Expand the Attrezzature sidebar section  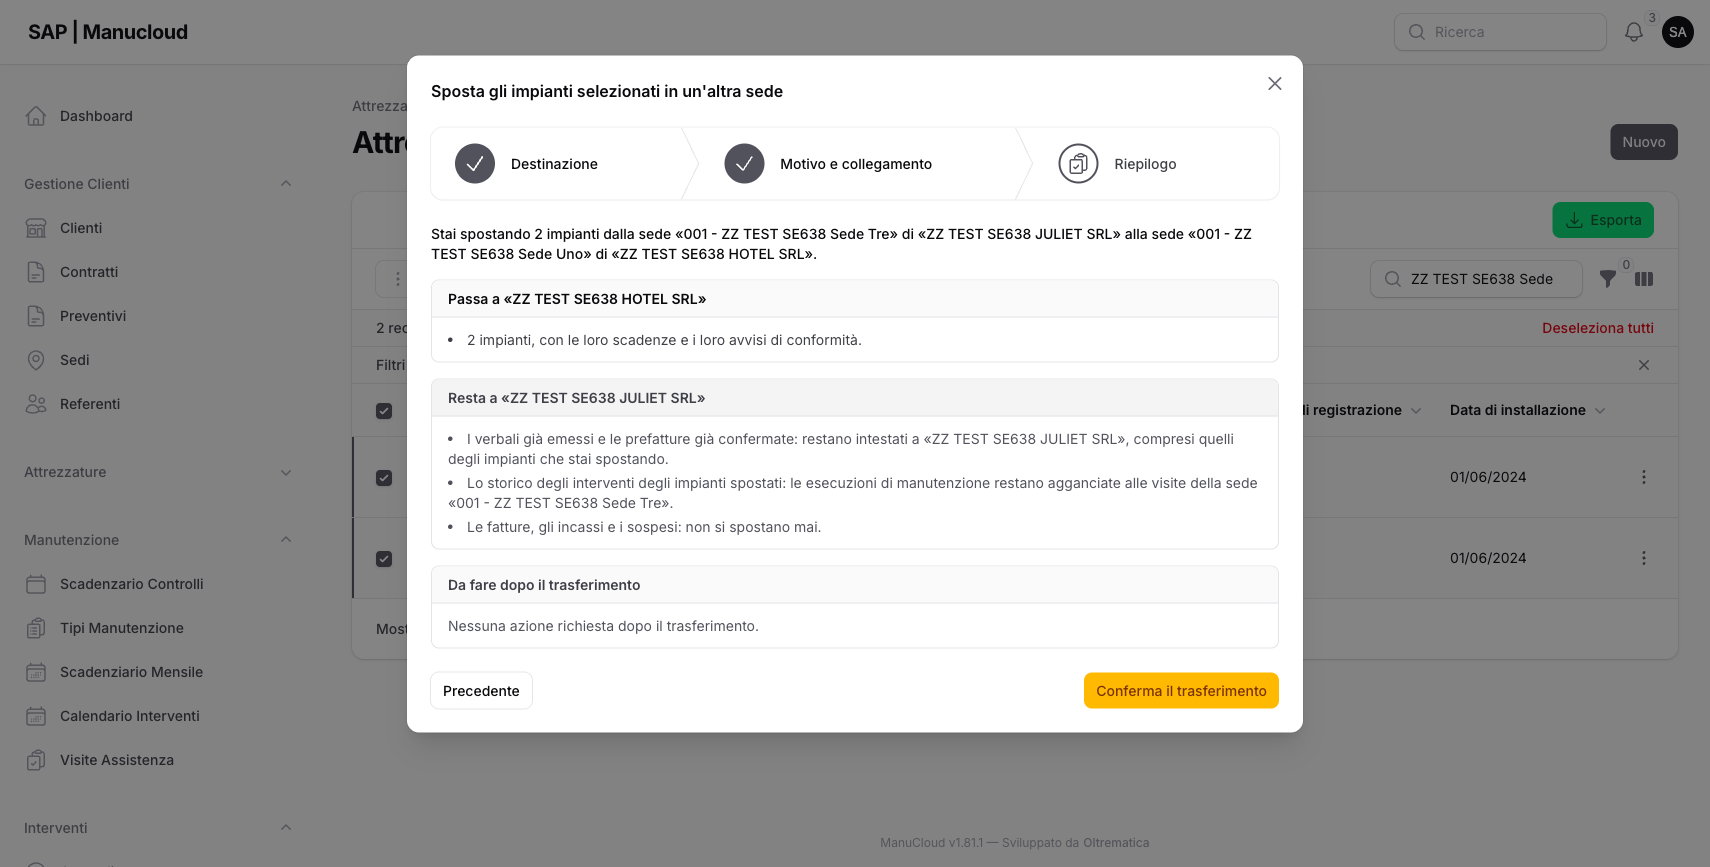[286, 472]
